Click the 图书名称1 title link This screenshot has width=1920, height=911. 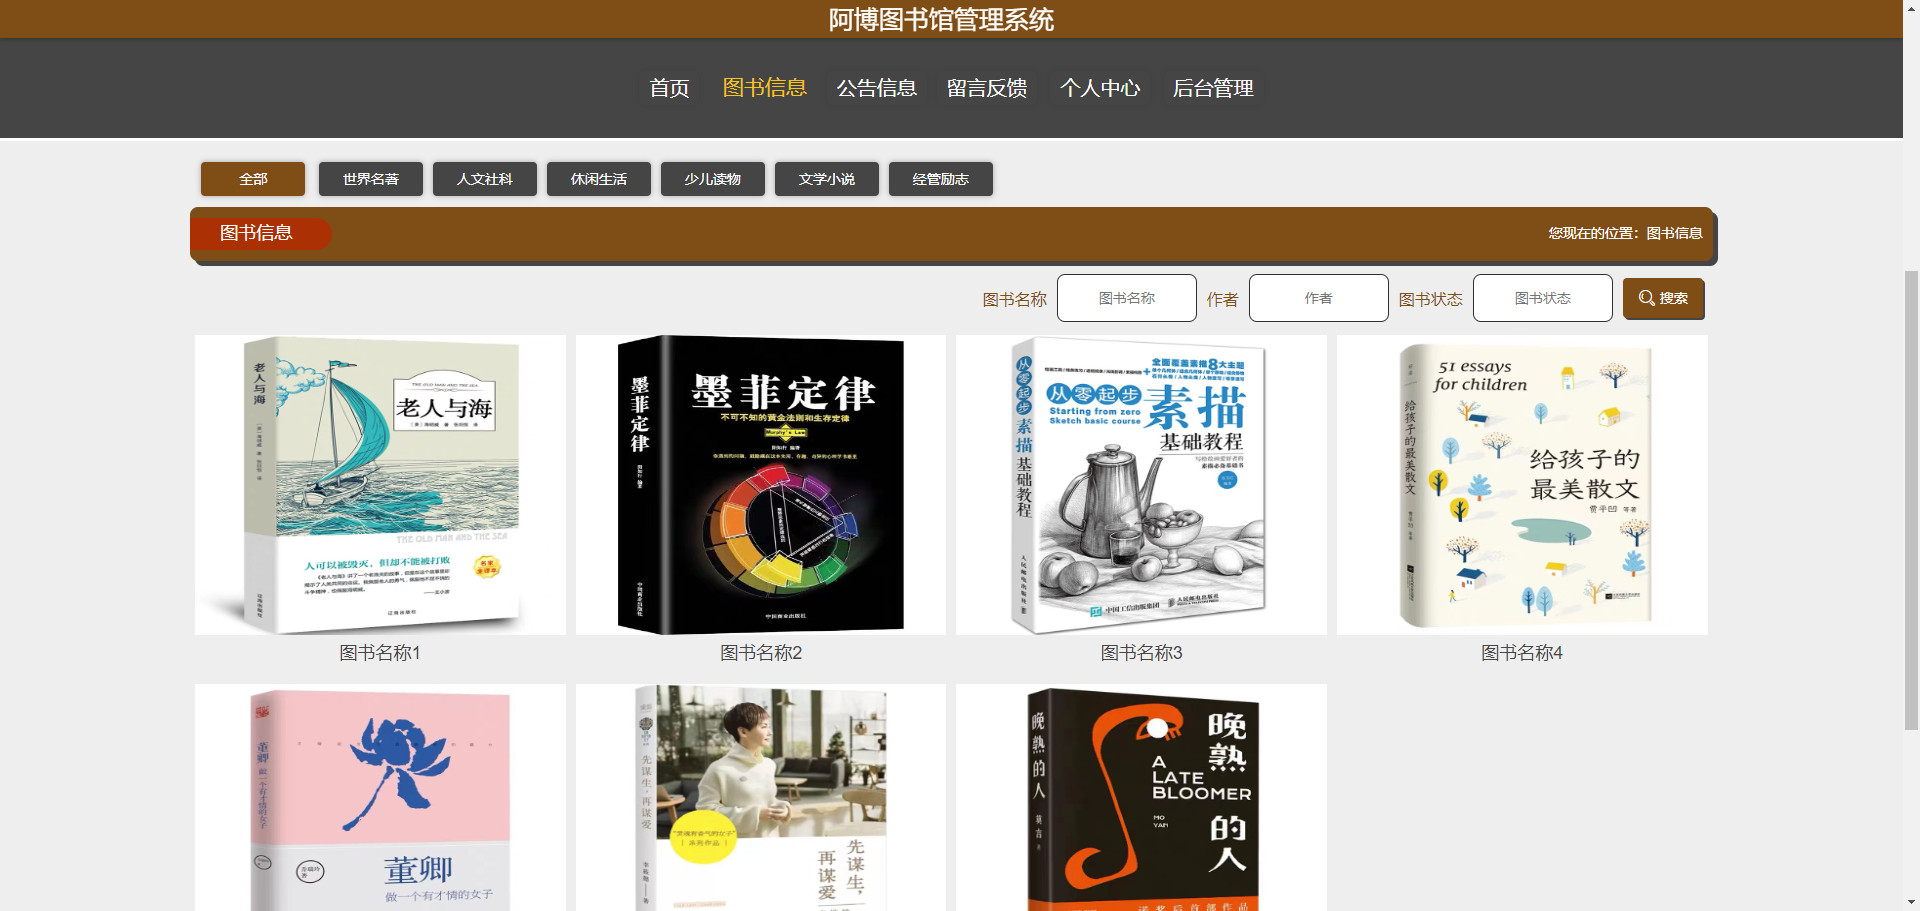pos(380,653)
